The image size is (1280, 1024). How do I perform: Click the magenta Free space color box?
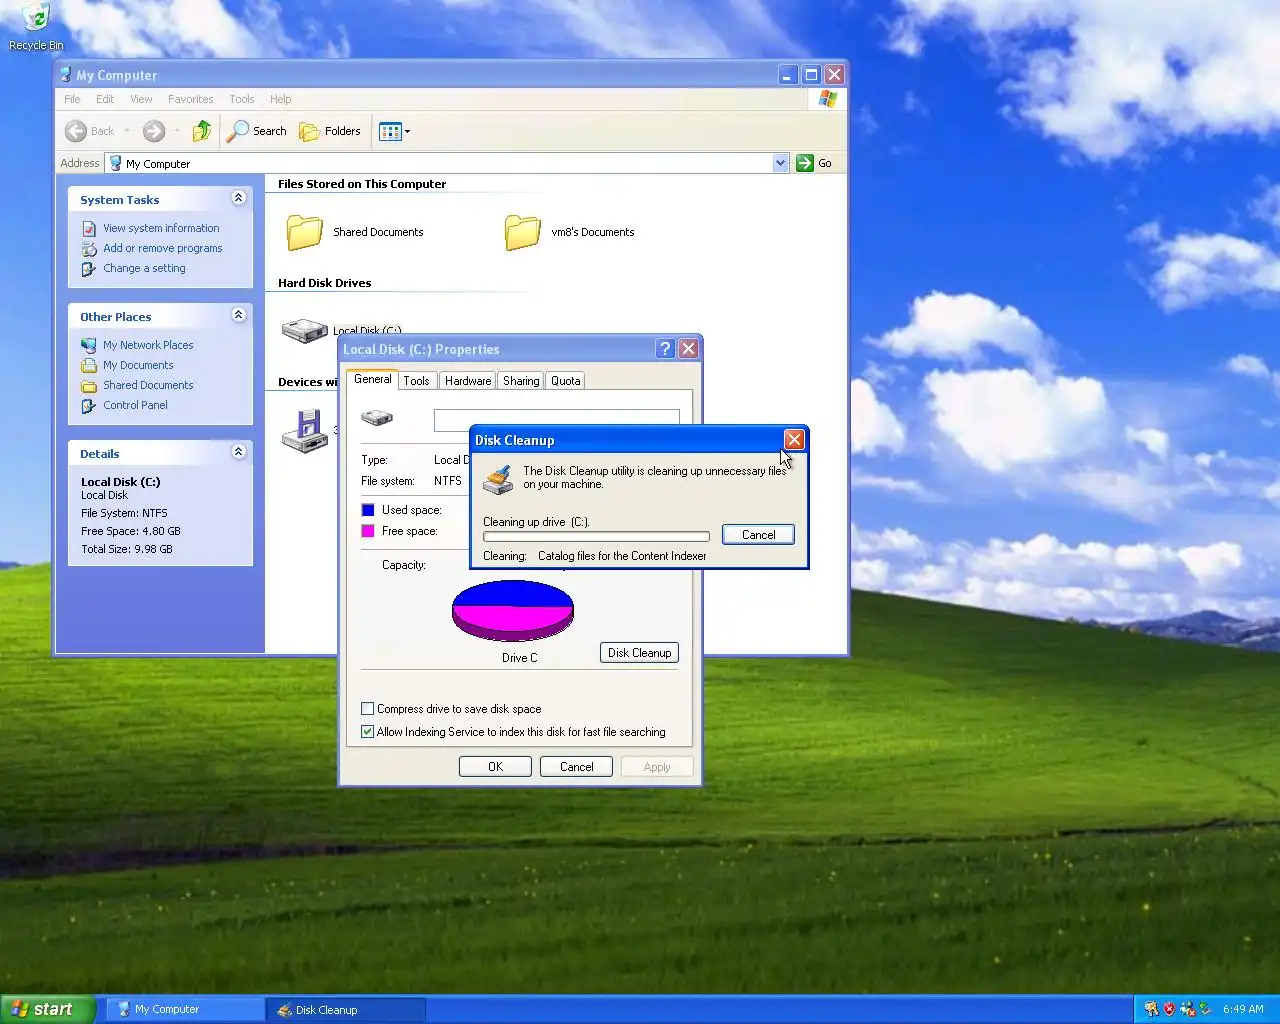368,531
